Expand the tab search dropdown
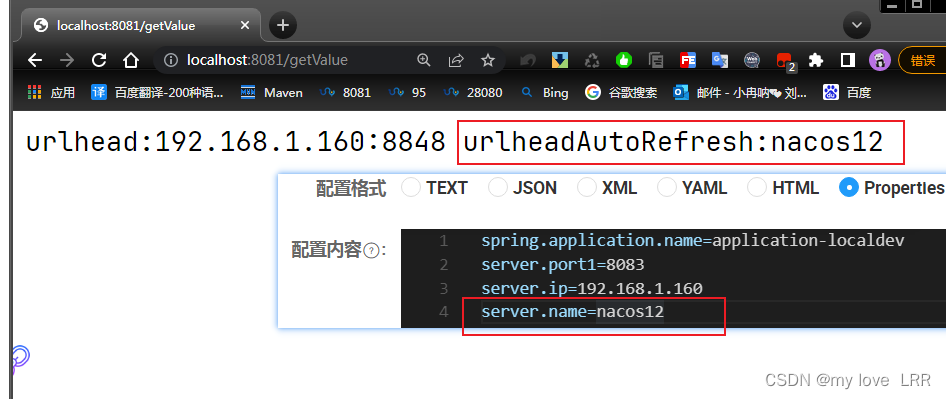The height and width of the screenshot is (399, 946). coord(857,25)
